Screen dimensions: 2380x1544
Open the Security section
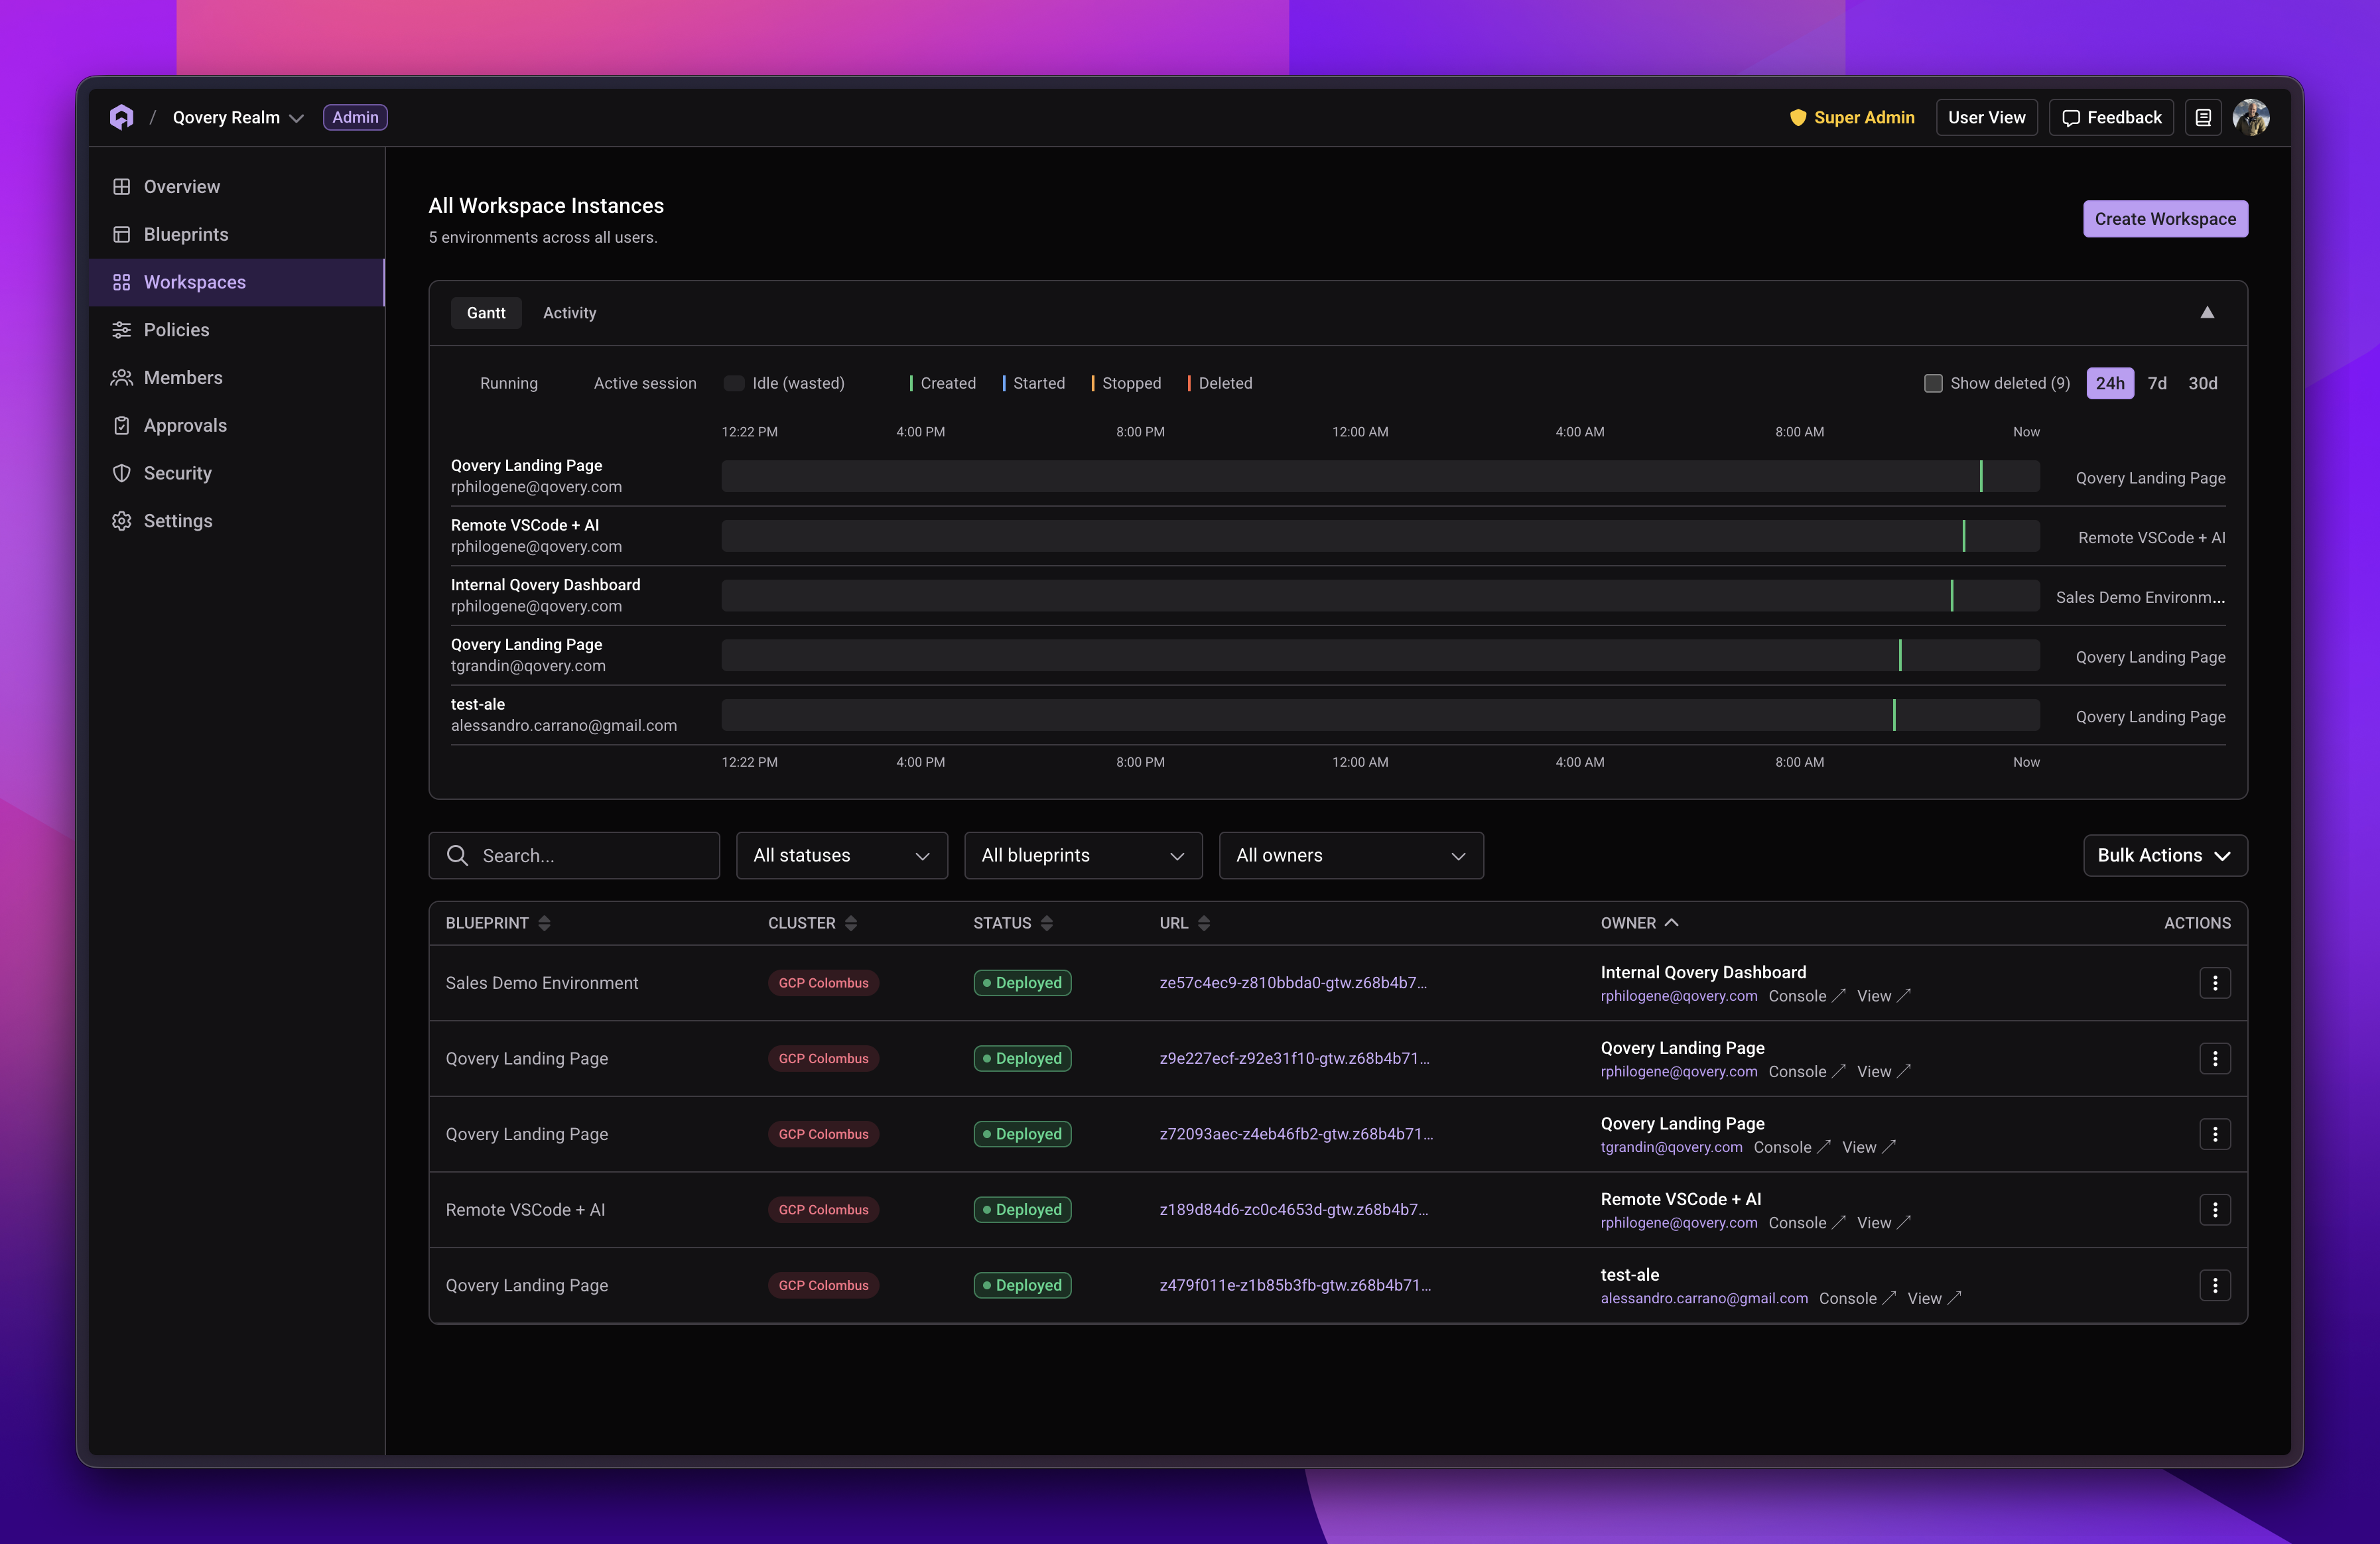[x=237, y=473]
